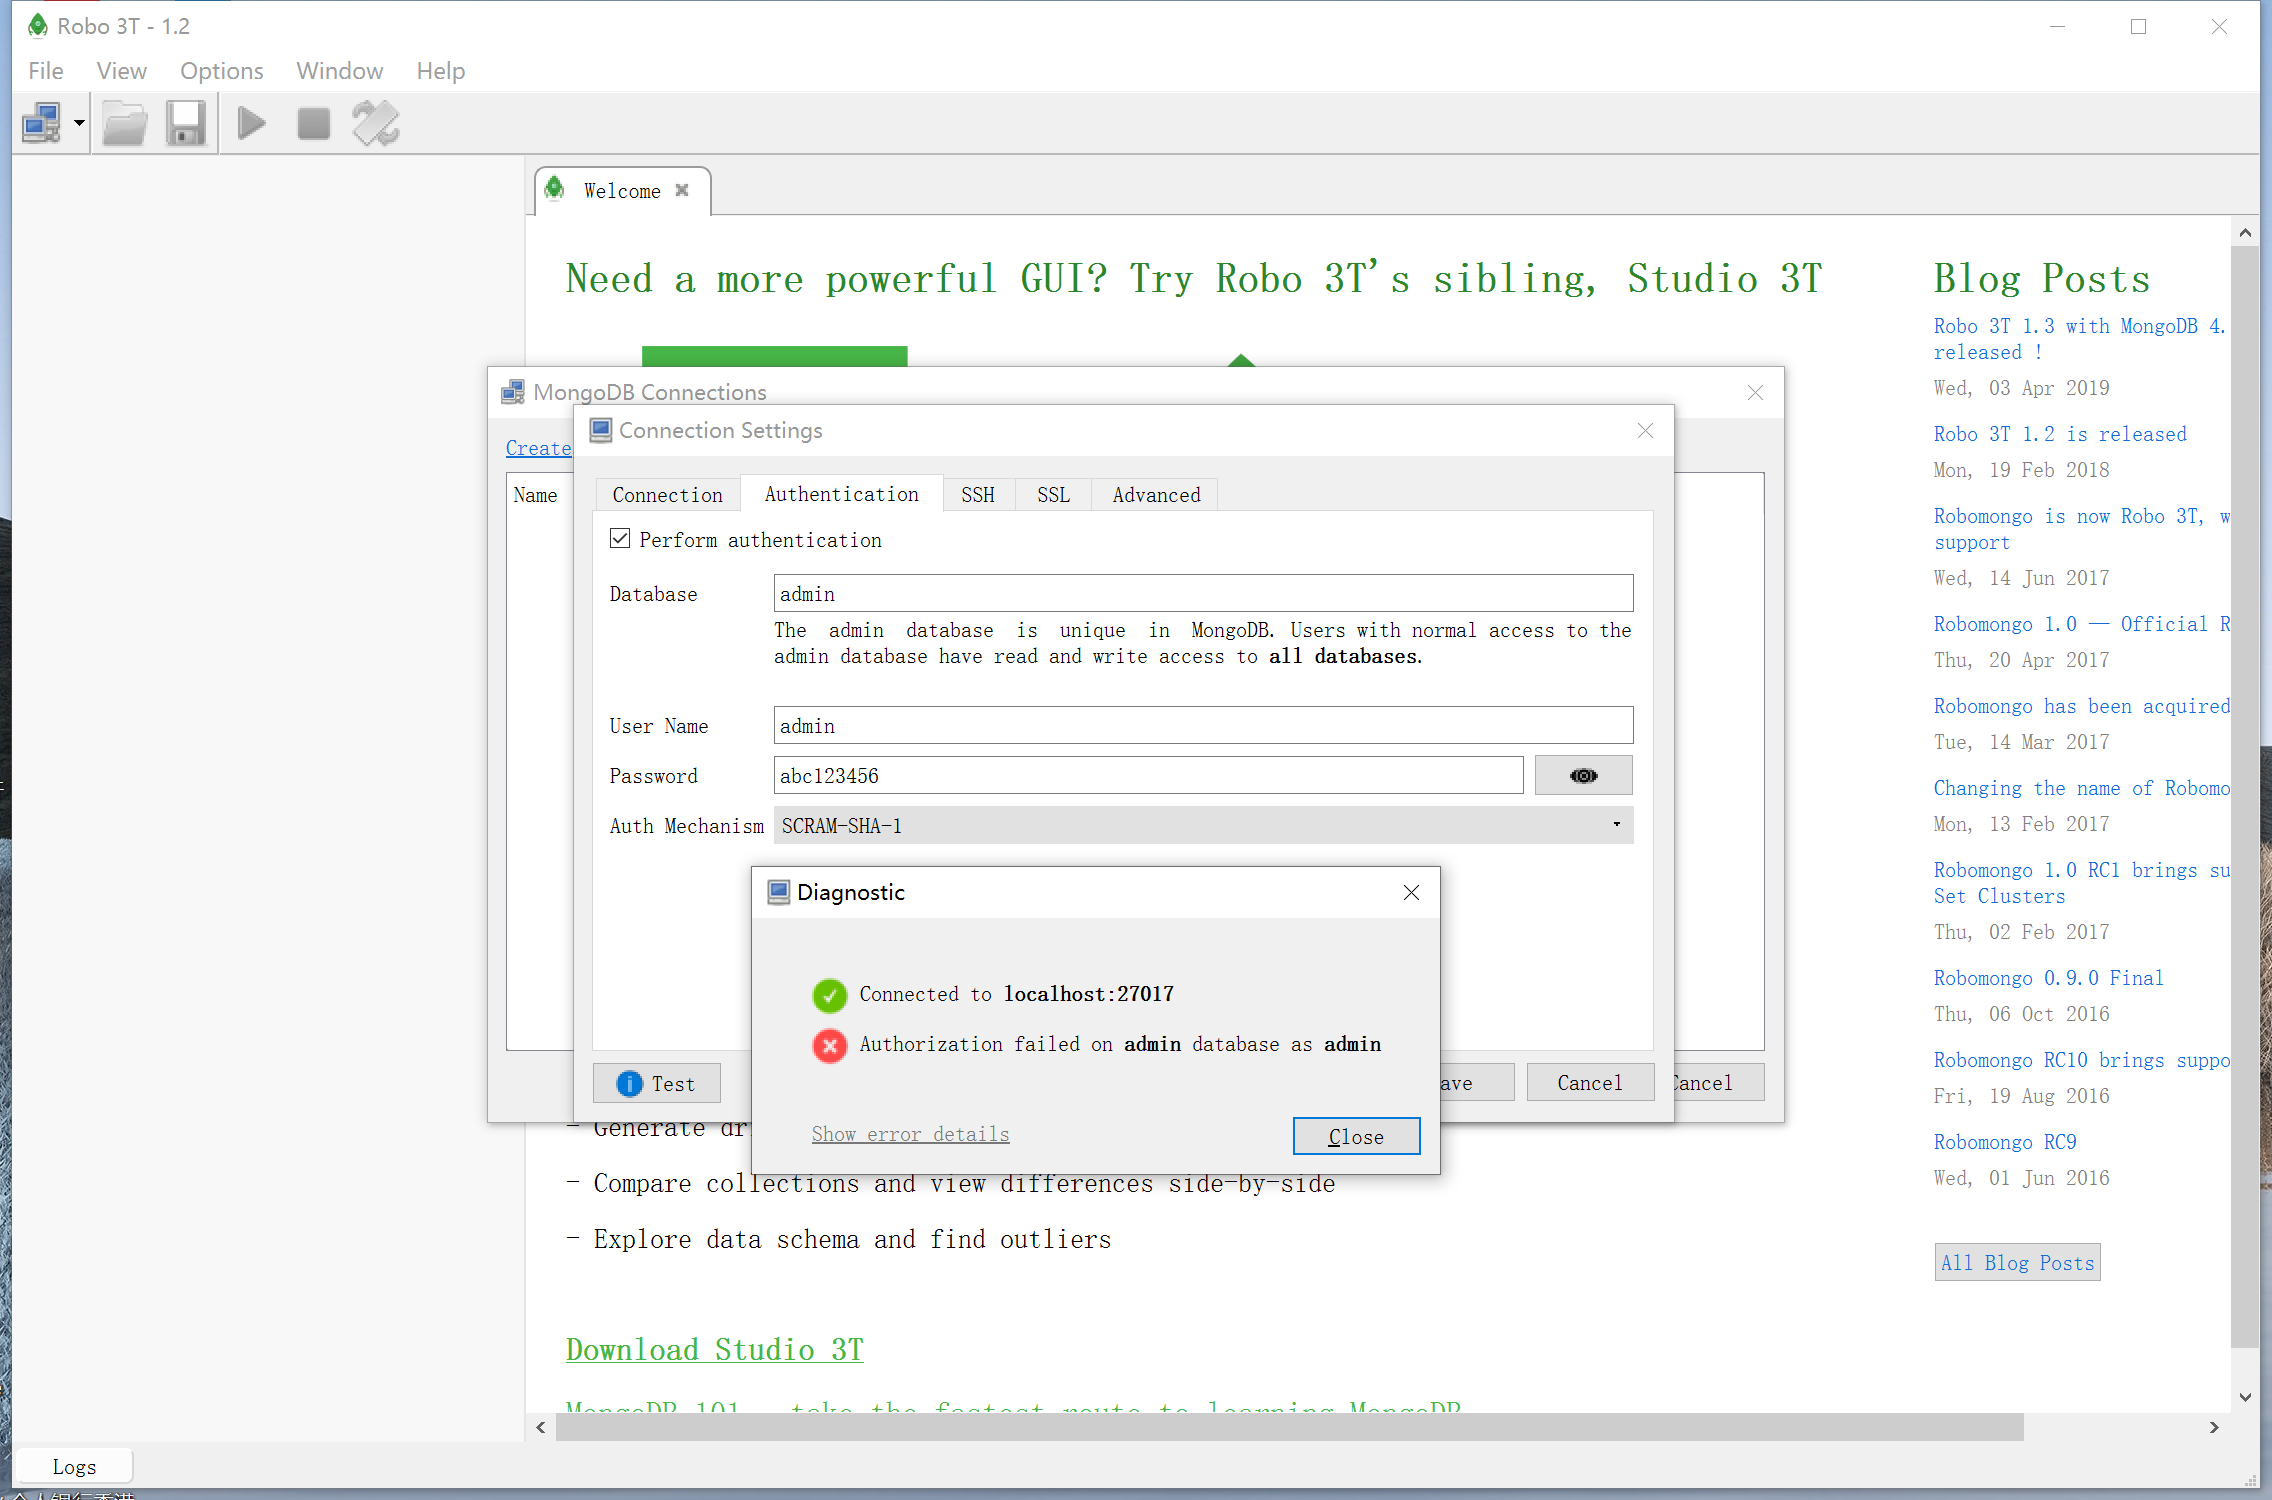Screen dimensions: 2272x1500
Task: Click the connect computers toolbar icon
Action: 42,124
